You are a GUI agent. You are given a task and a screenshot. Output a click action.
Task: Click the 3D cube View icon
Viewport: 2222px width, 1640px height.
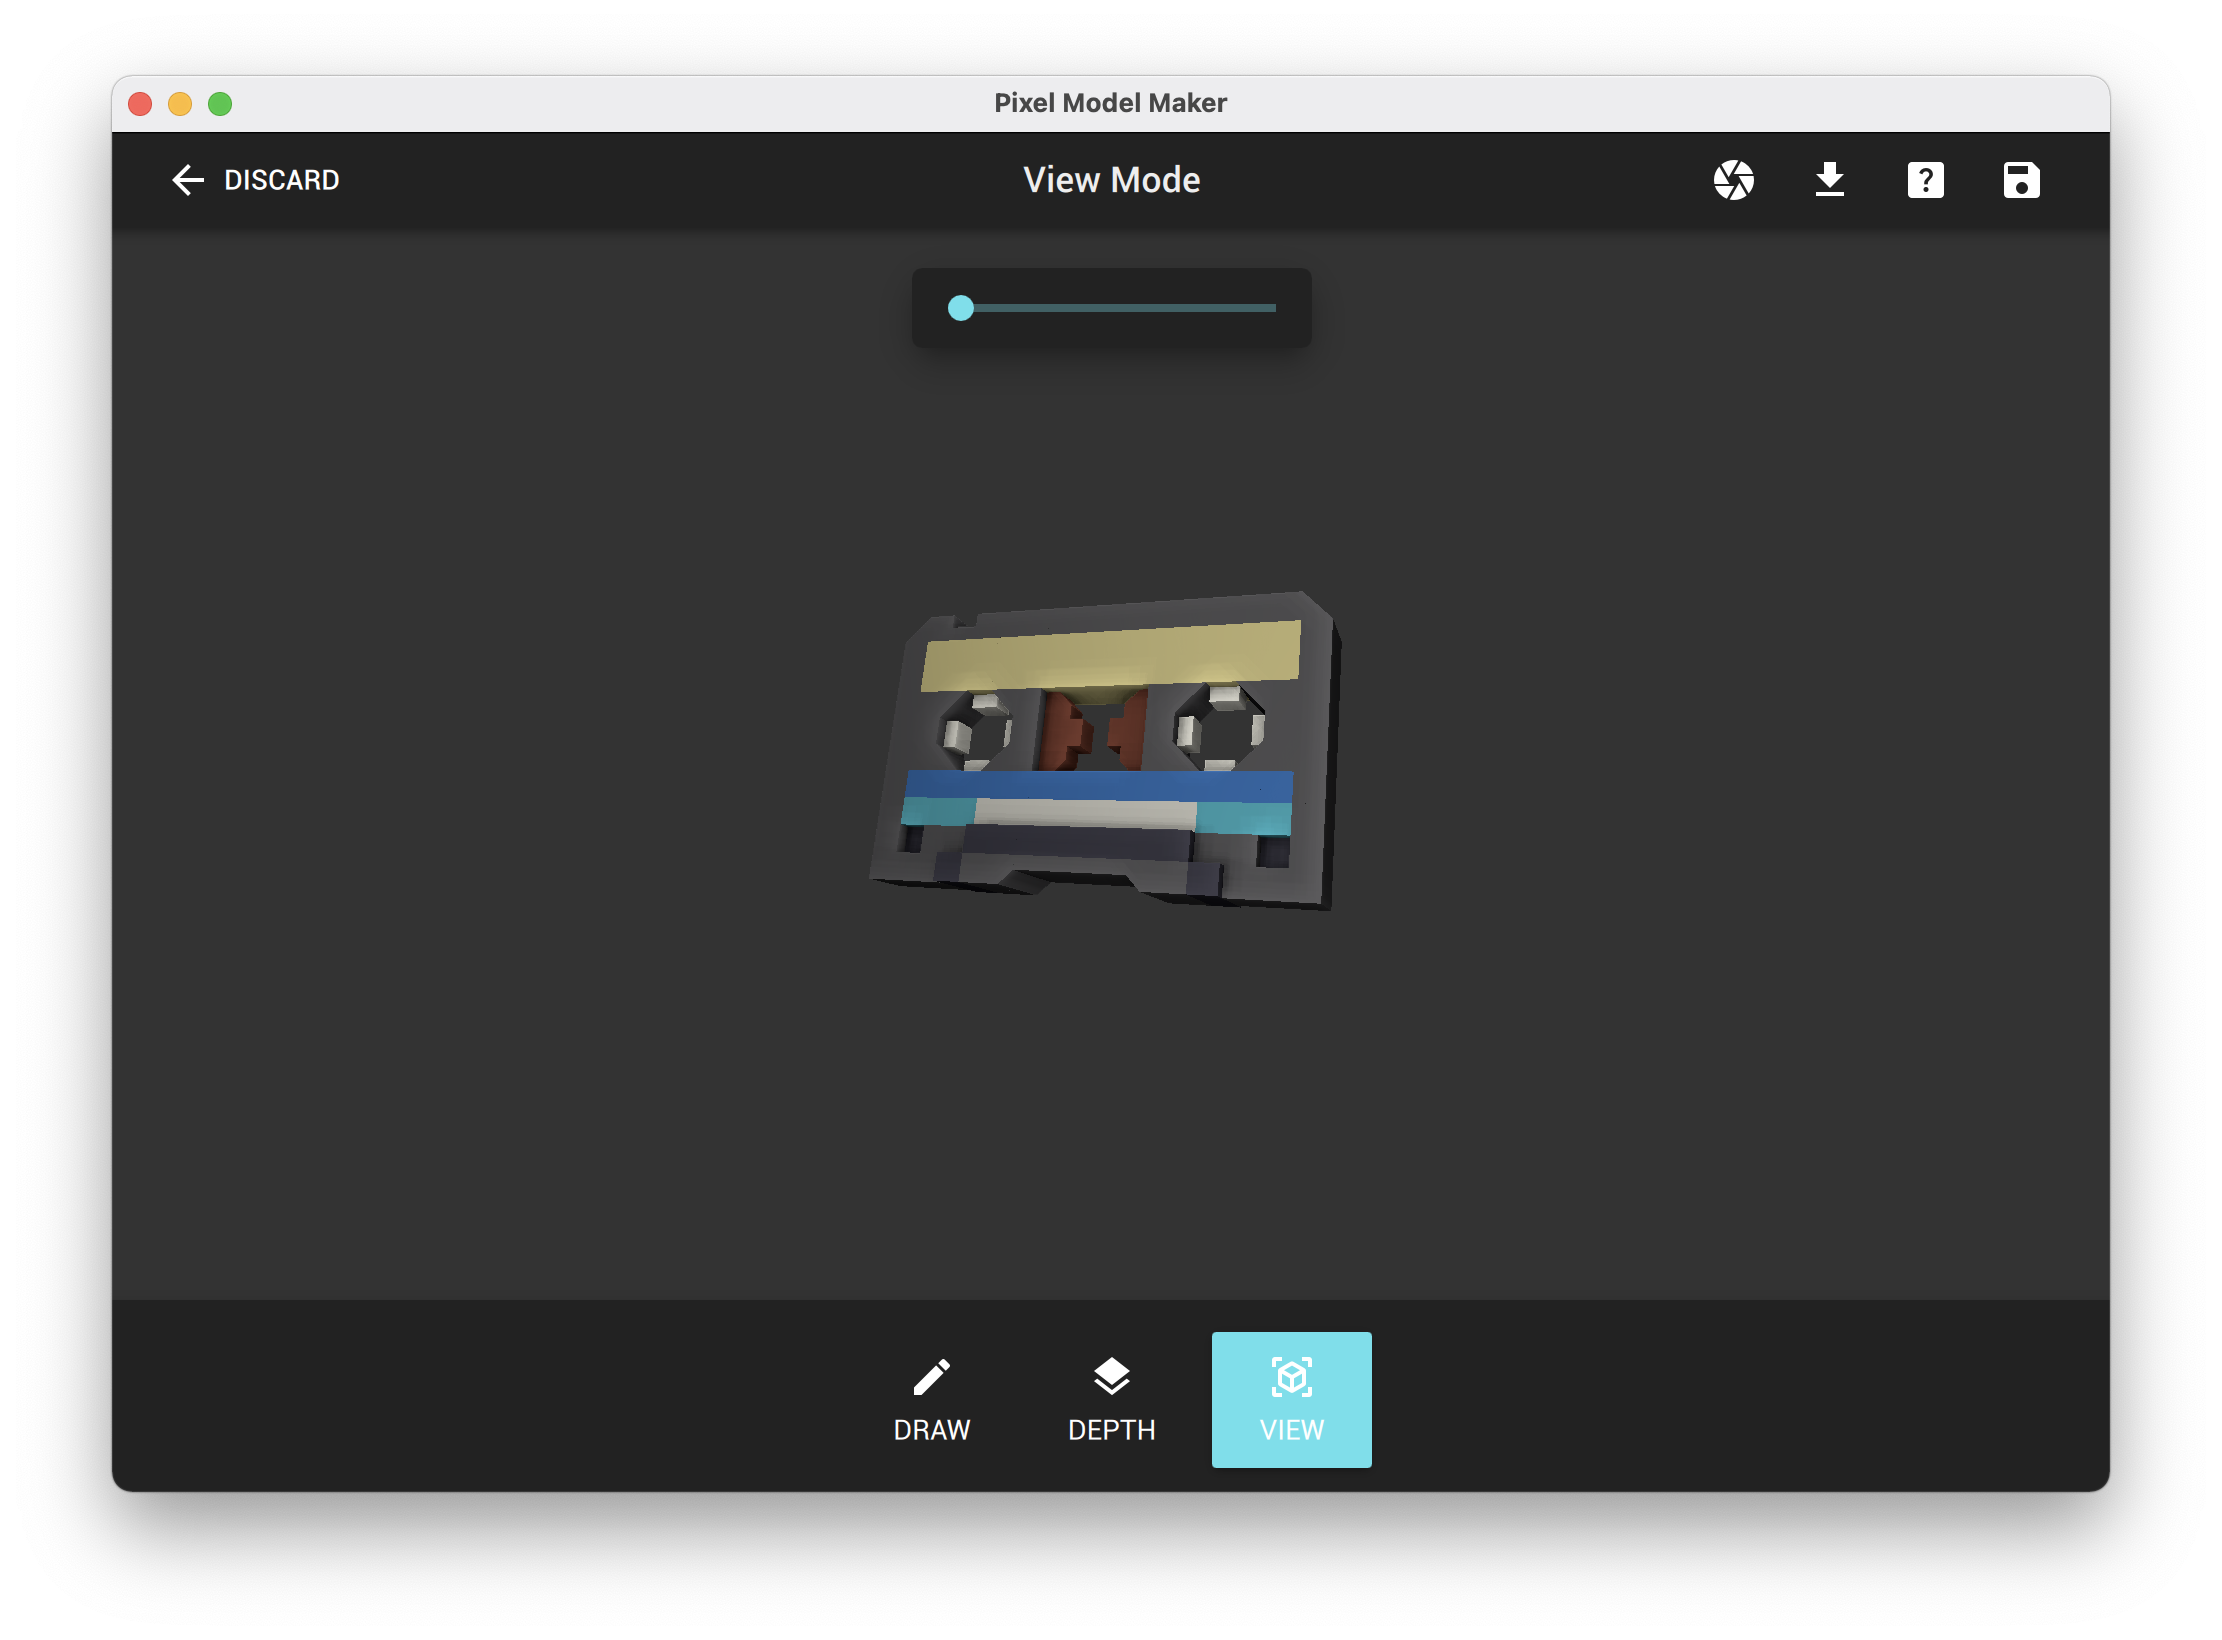[x=1291, y=1377]
